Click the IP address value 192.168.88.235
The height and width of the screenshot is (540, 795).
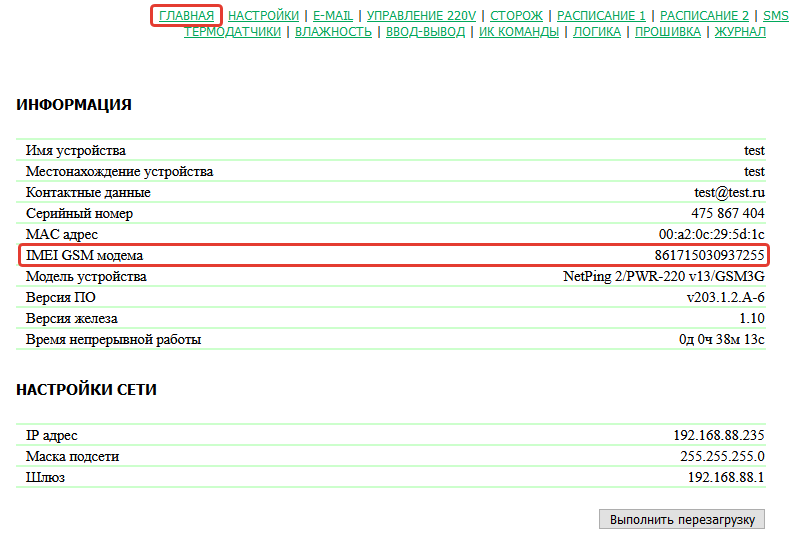click(718, 436)
